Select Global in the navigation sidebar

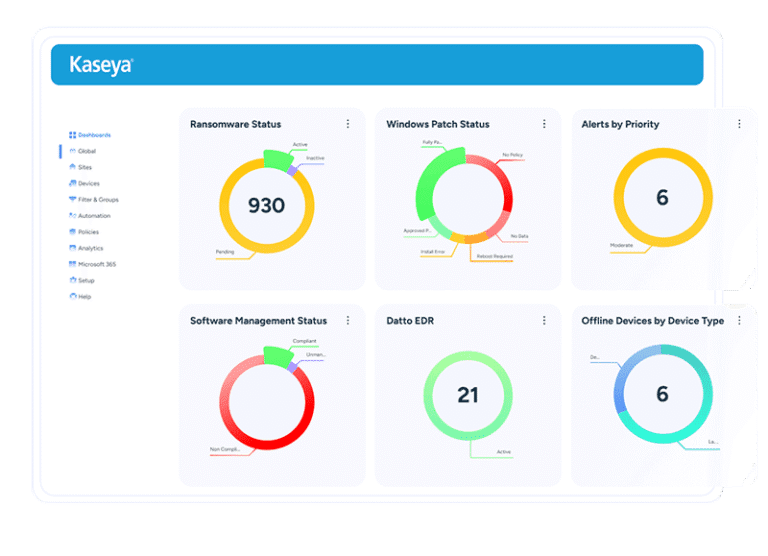pyautogui.click(x=87, y=151)
